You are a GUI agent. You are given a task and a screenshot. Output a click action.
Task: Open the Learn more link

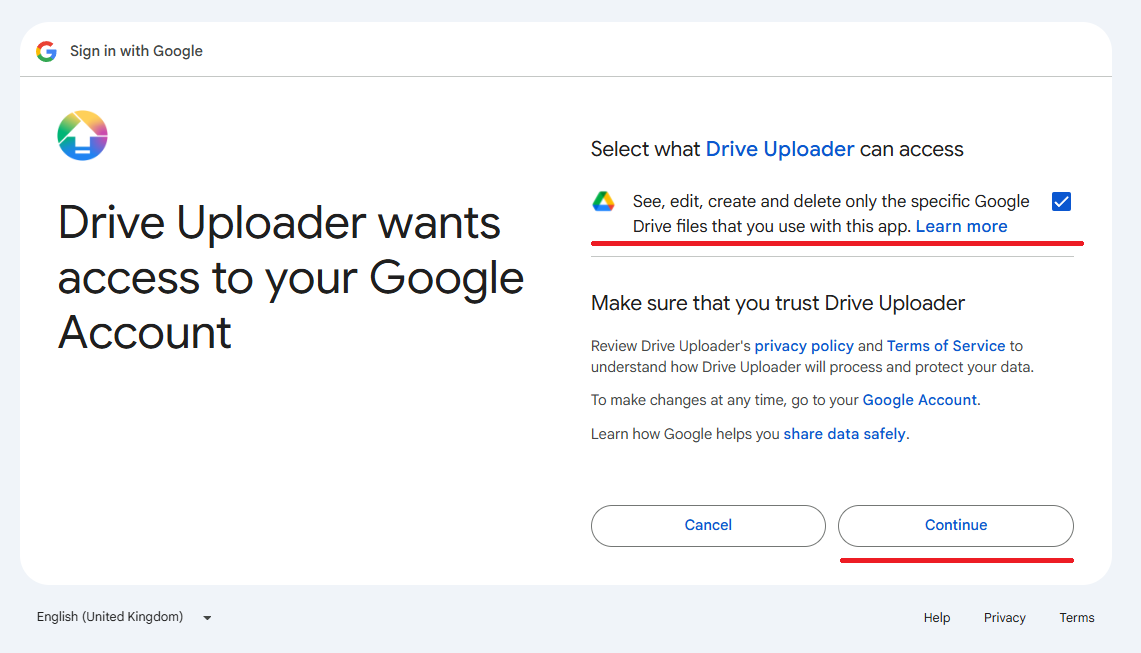click(x=961, y=226)
